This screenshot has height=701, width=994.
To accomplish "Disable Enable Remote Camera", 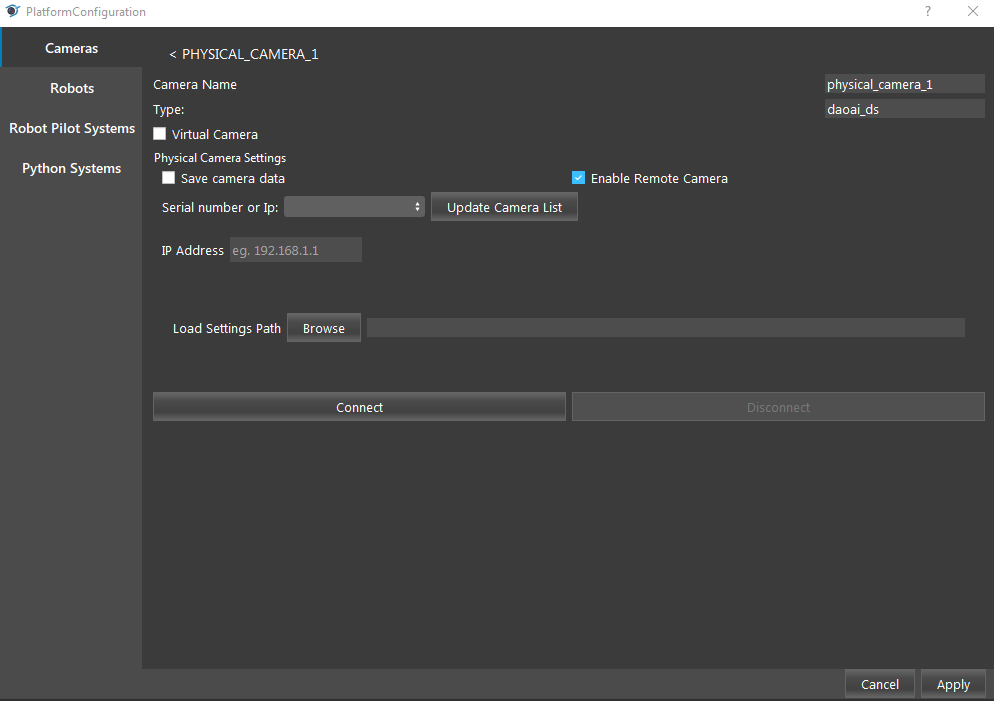I will [x=578, y=177].
